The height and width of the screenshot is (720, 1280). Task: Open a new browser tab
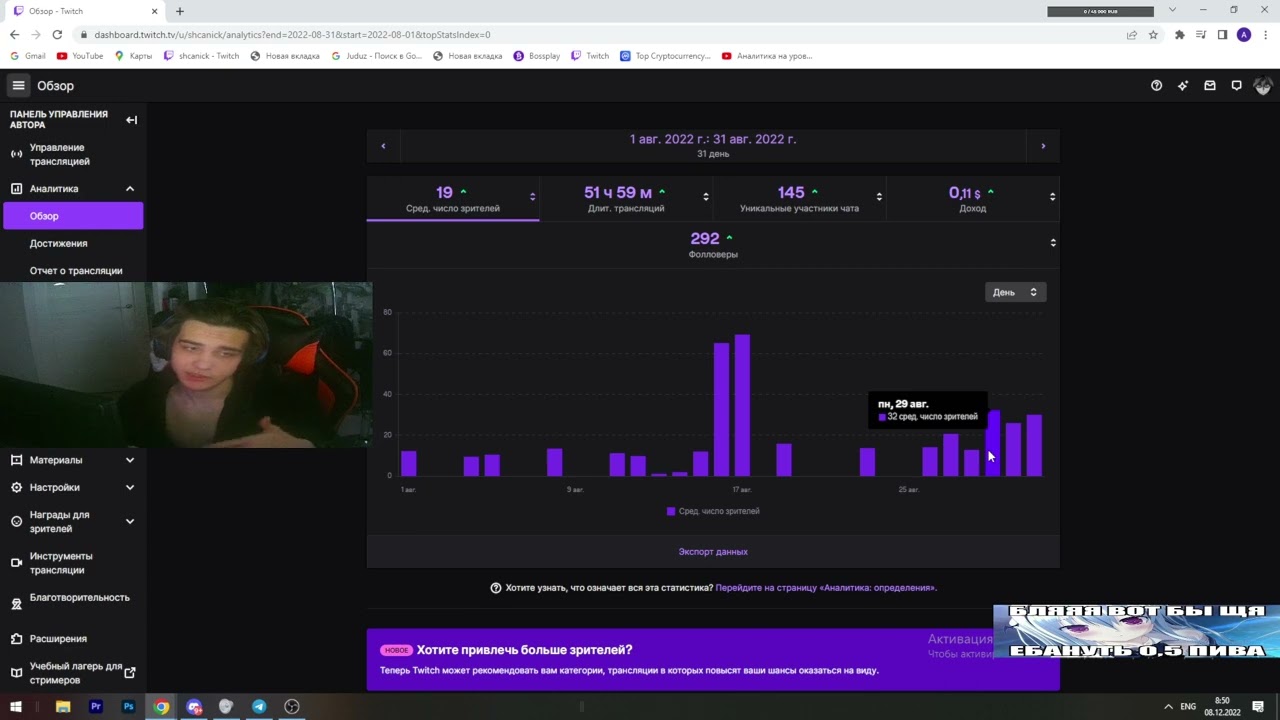point(180,11)
